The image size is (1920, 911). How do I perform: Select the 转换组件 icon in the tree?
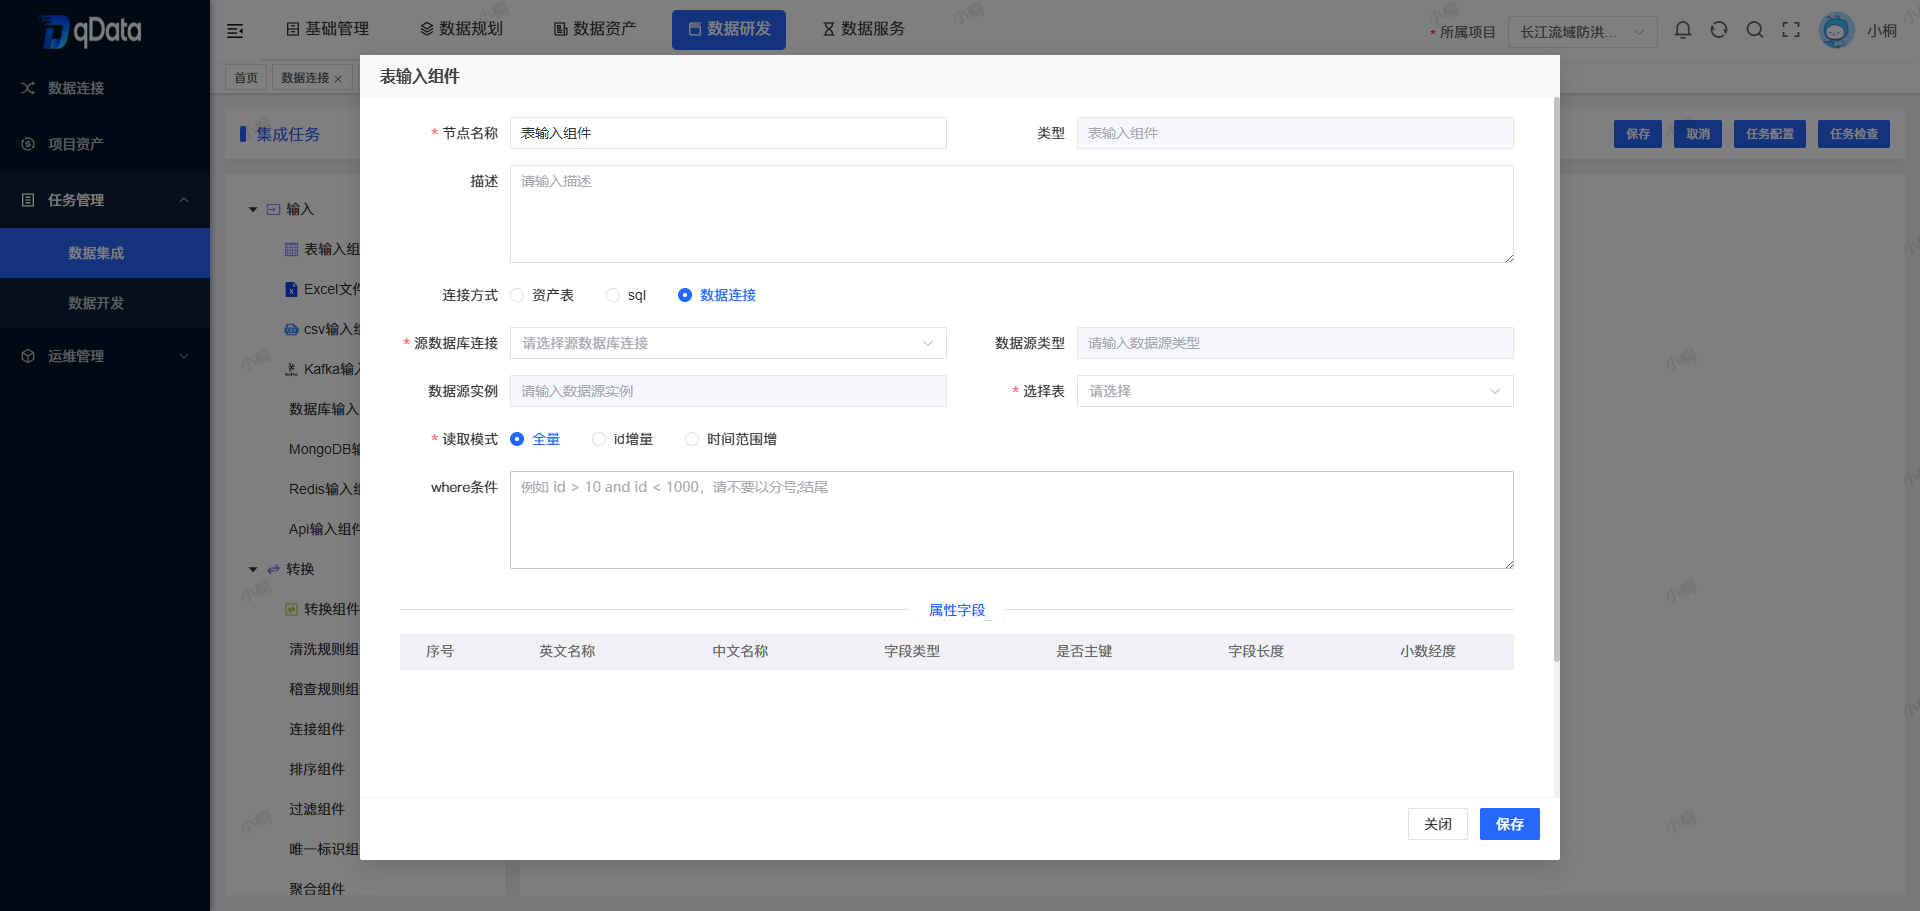(291, 609)
